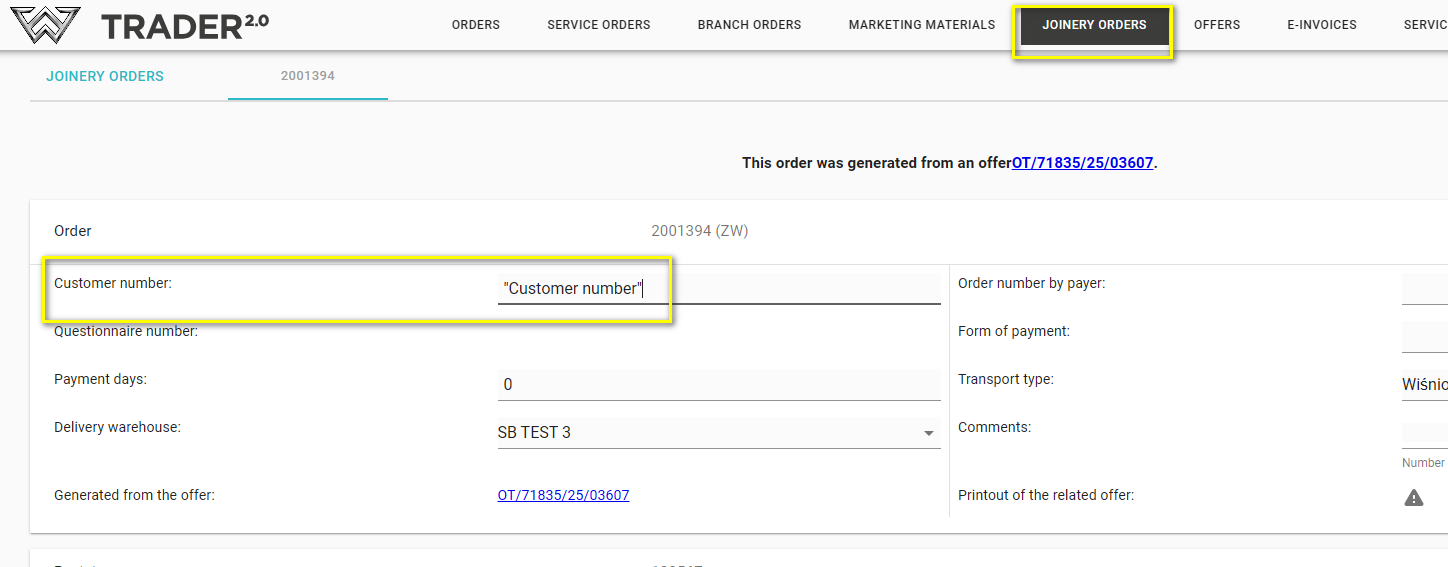Go to Service Orders in top navigation
This screenshot has width=1448, height=567.
click(x=598, y=25)
